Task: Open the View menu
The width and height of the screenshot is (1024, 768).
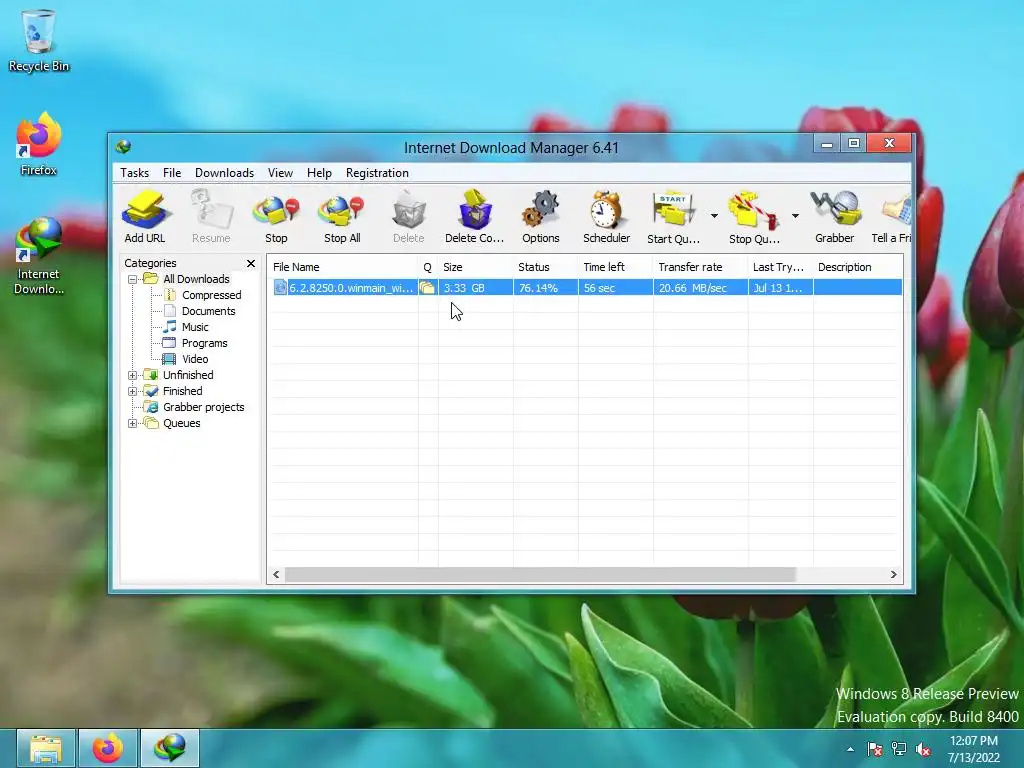Action: [280, 172]
